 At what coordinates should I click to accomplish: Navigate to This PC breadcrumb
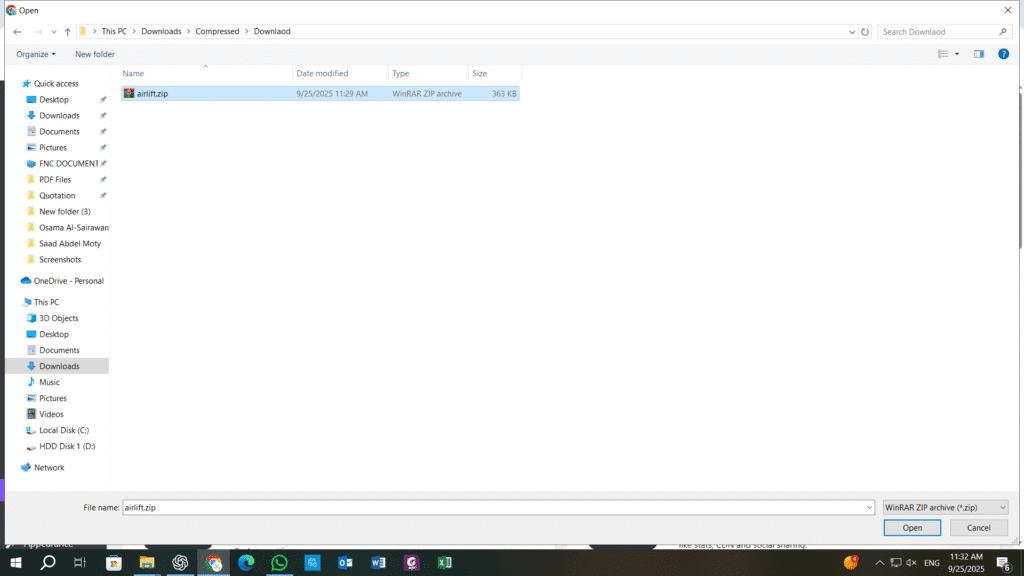[x=114, y=31]
